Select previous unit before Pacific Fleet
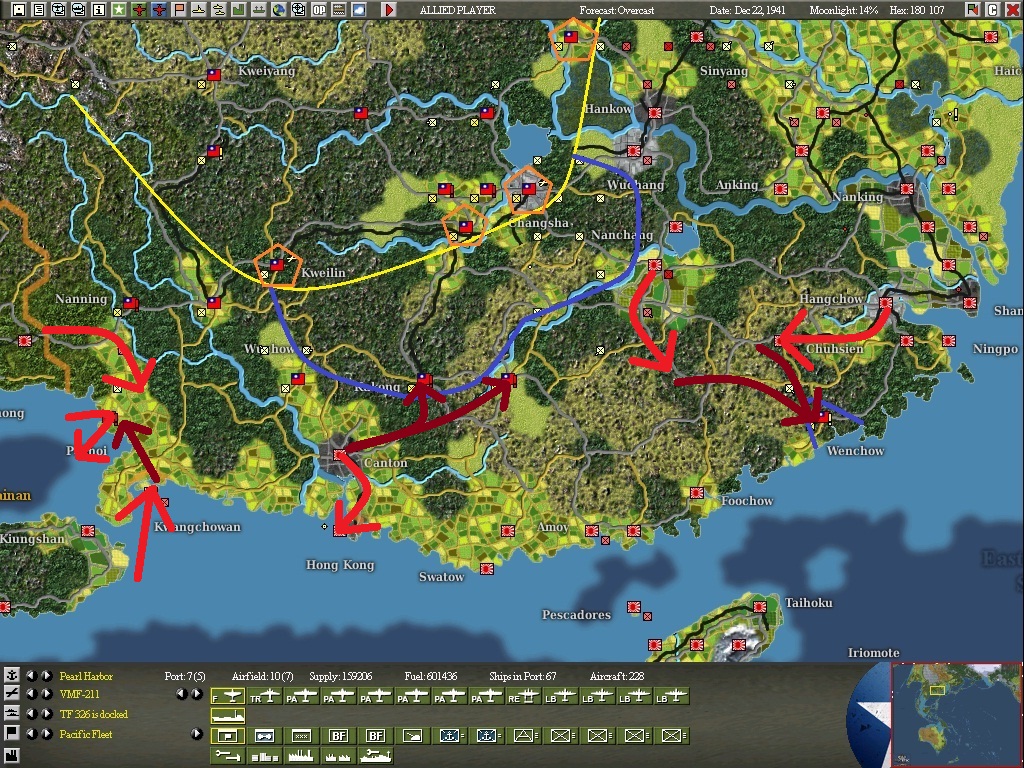 click(31, 733)
